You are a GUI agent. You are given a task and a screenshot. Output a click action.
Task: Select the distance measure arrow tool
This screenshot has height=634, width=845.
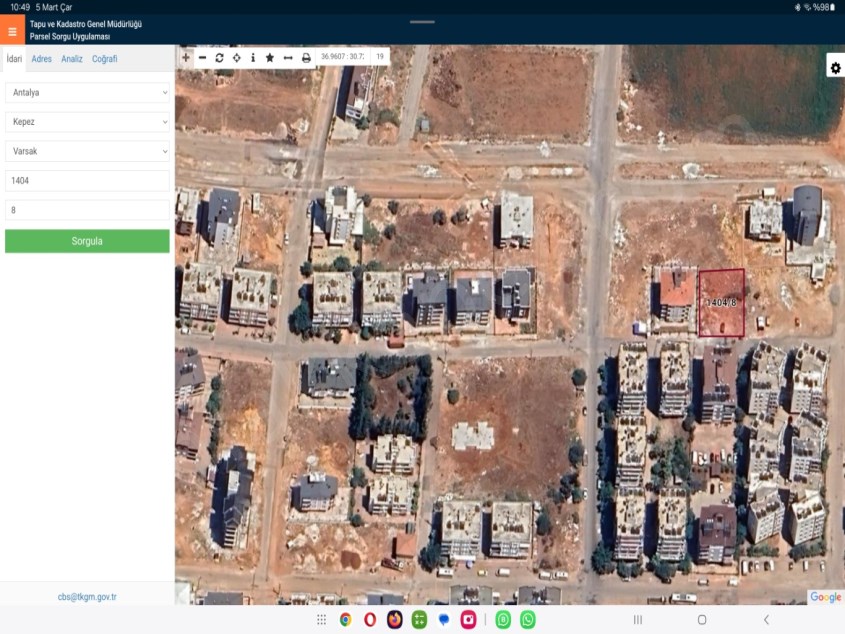tap(288, 58)
